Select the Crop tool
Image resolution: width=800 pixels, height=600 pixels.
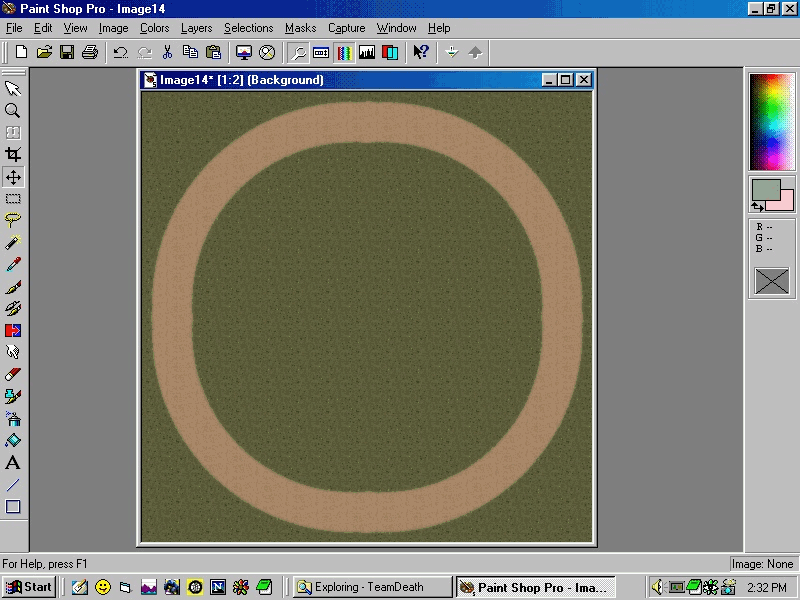point(13,154)
